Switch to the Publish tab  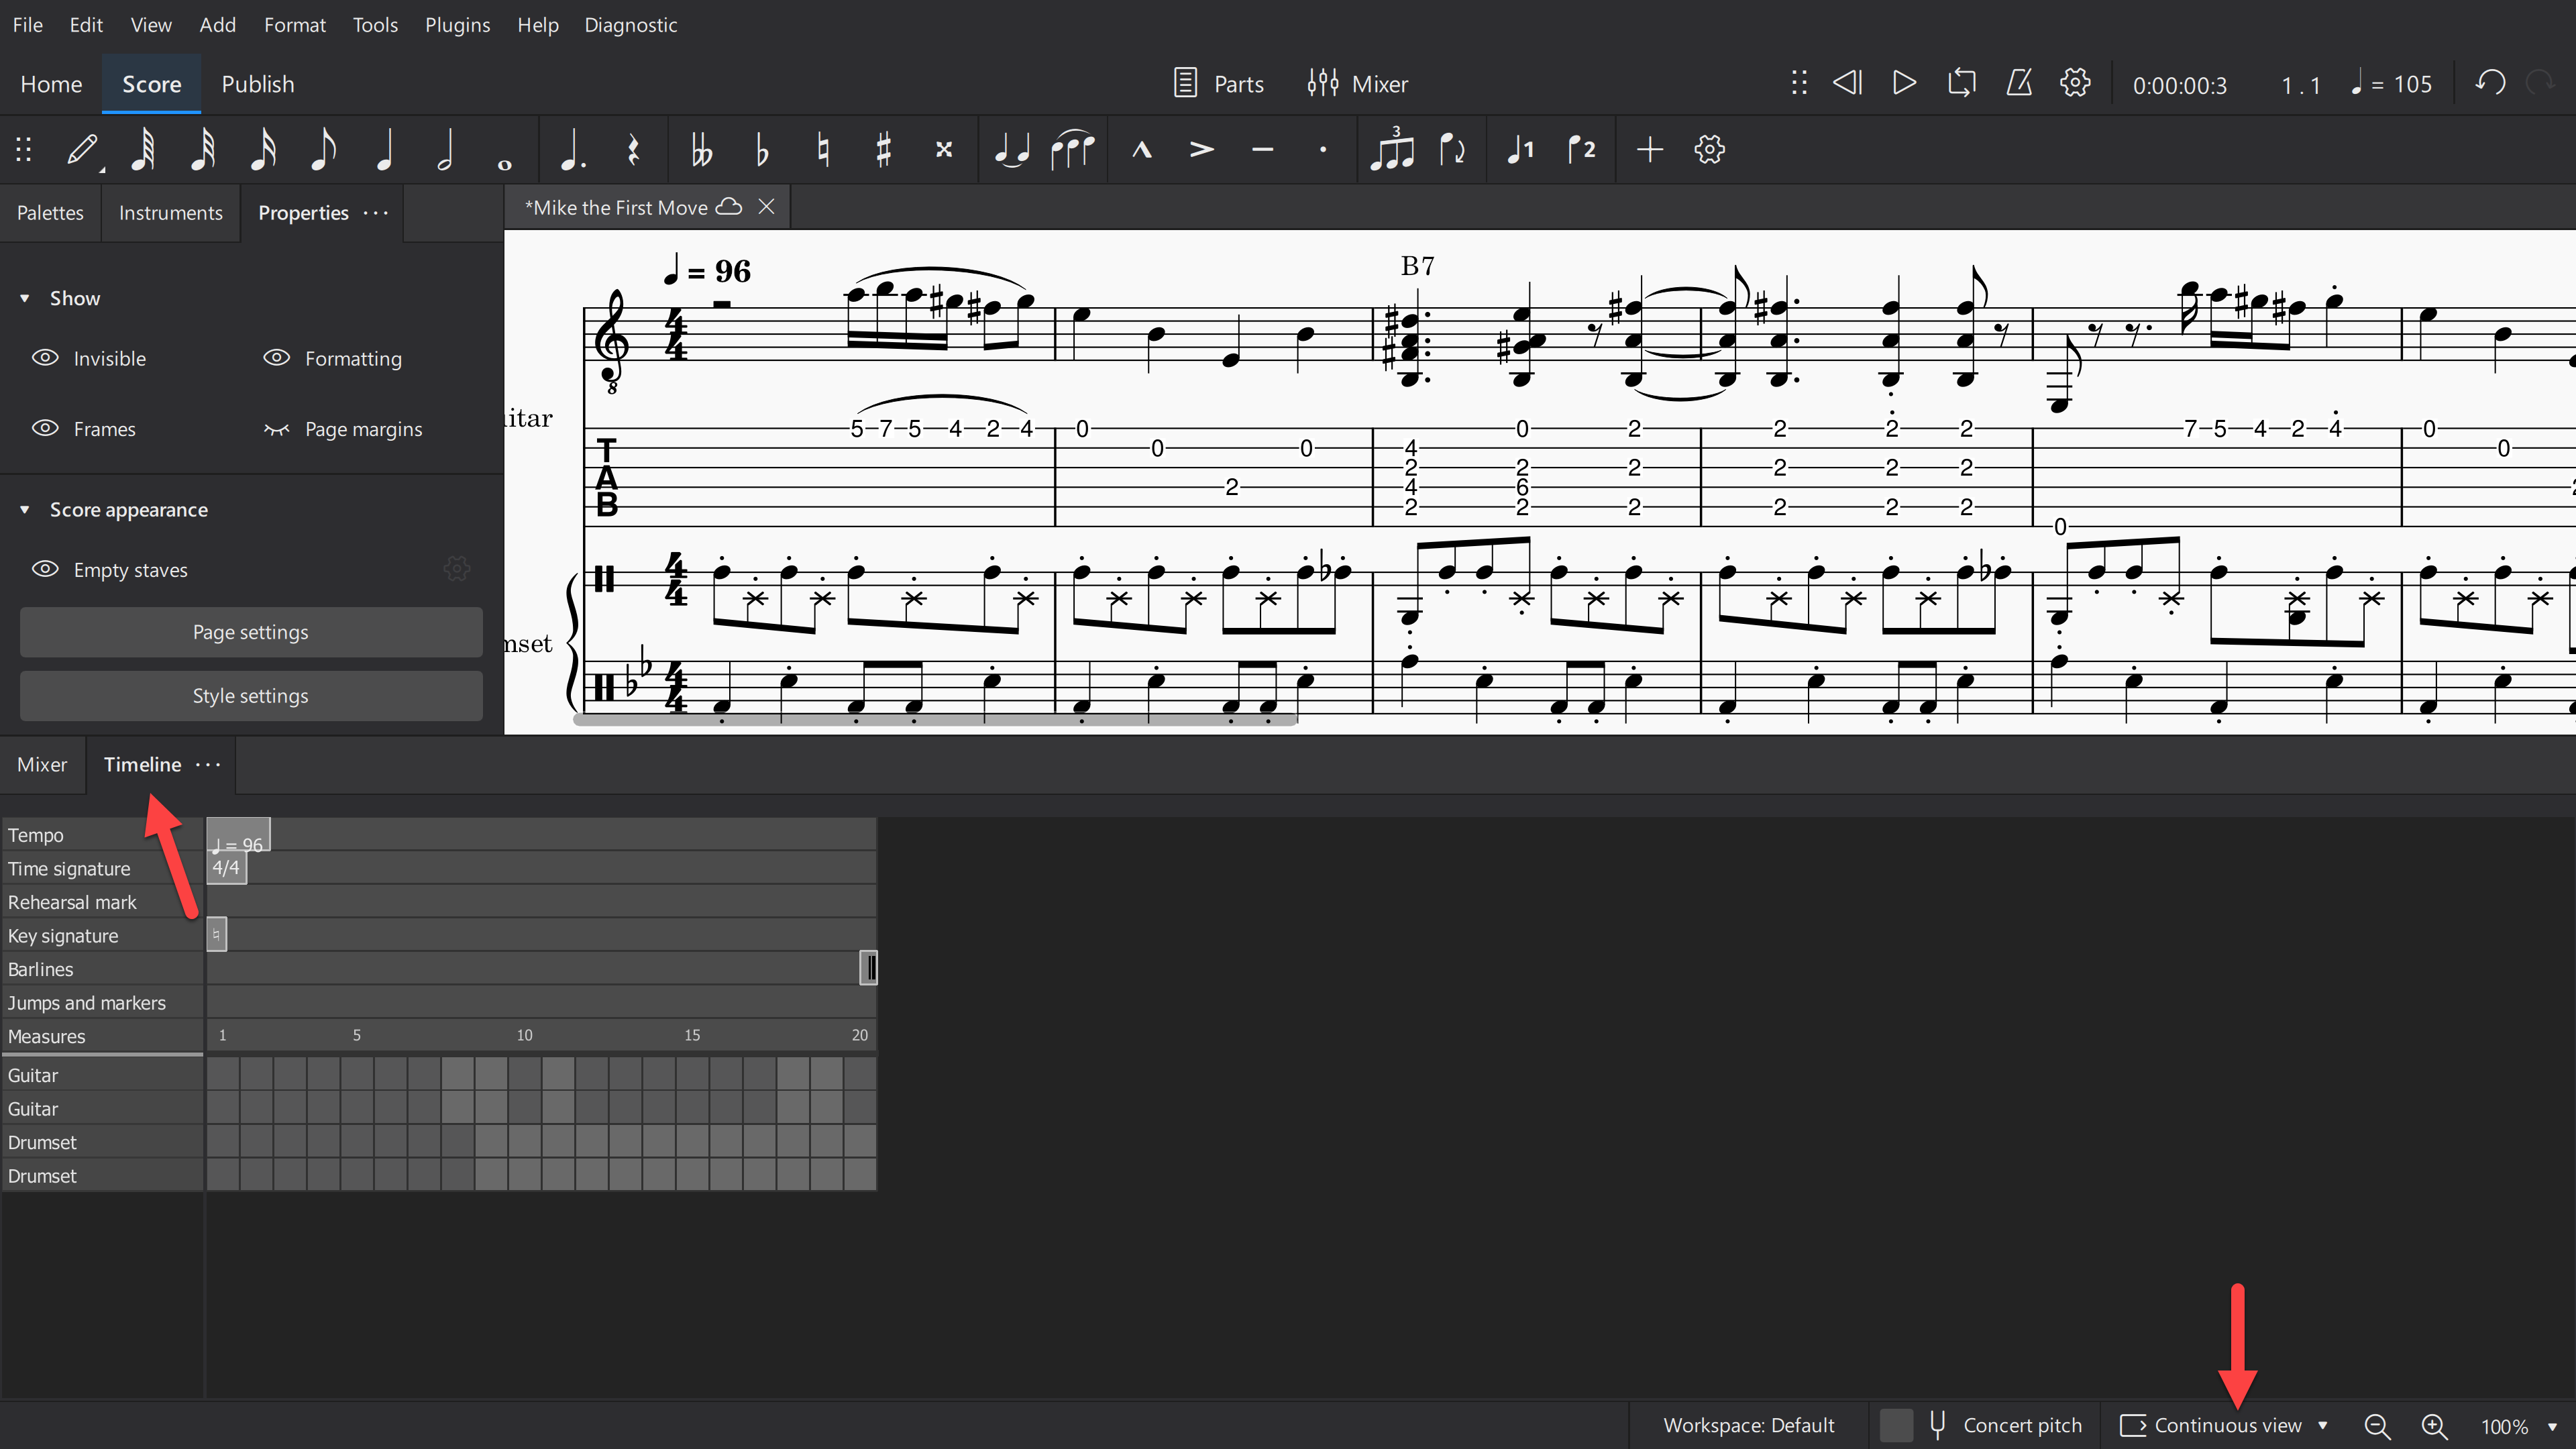pos(257,83)
